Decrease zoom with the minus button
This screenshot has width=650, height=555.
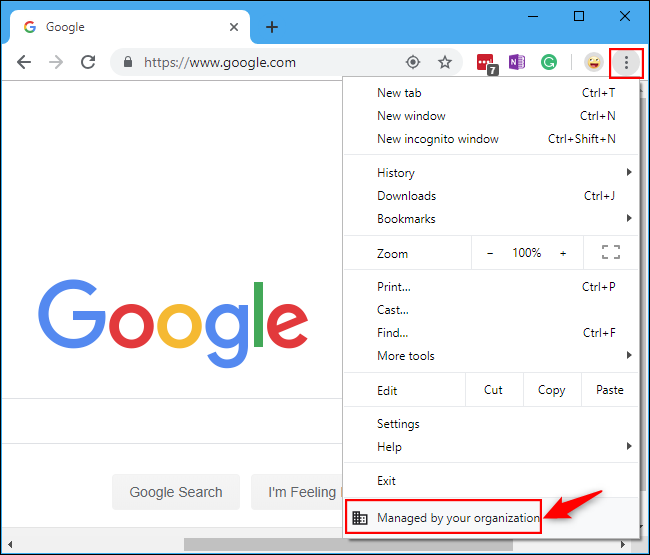(490, 253)
